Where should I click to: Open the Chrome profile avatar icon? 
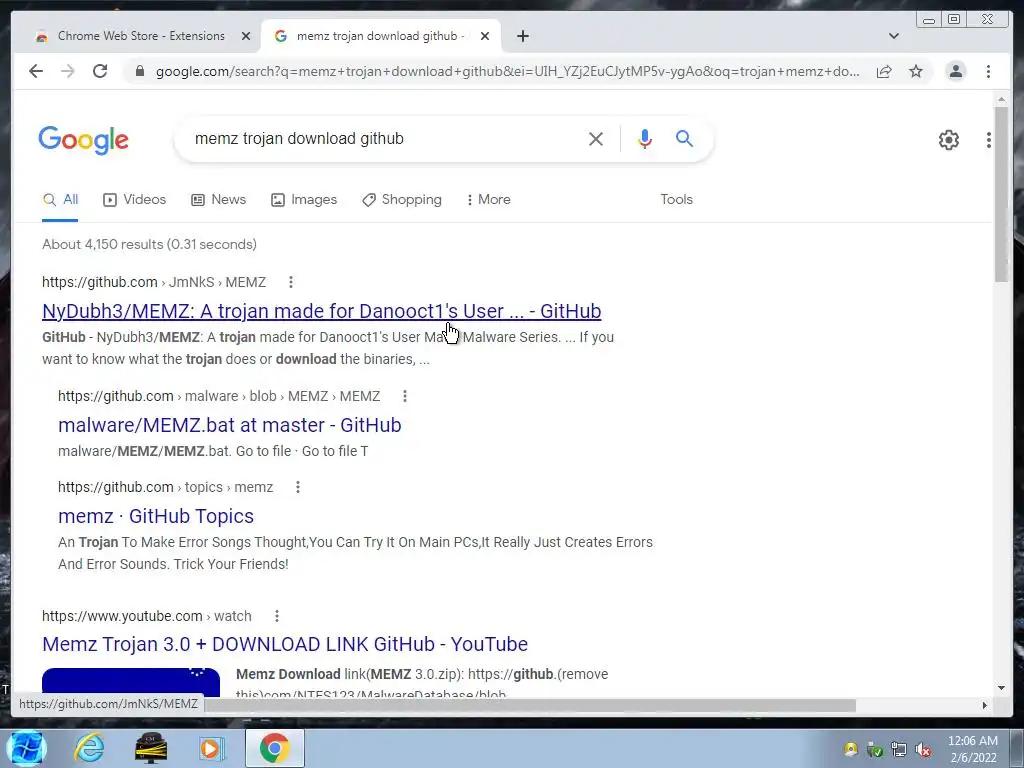[955, 71]
